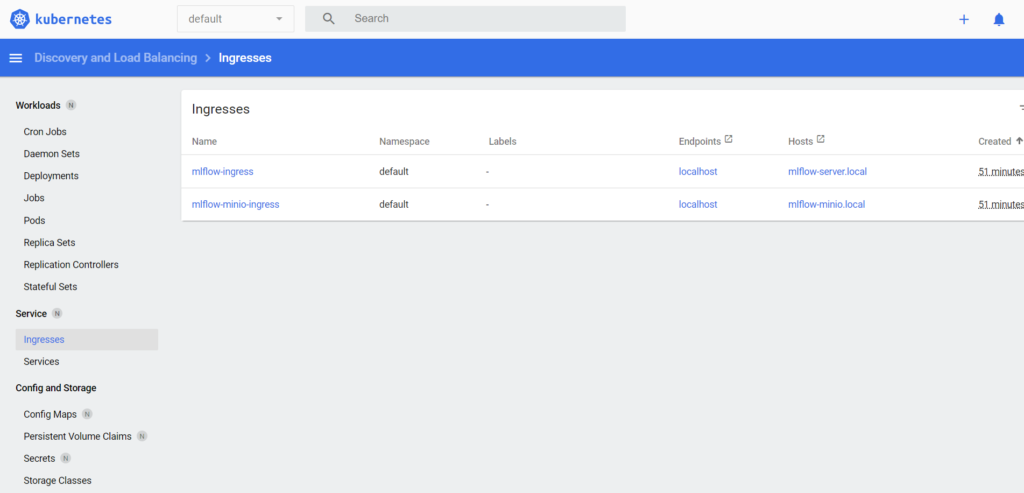The width and height of the screenshot is (1024, 493).
Task: Open the mlflow-minio-ingress link
Action: coord(235,204)
